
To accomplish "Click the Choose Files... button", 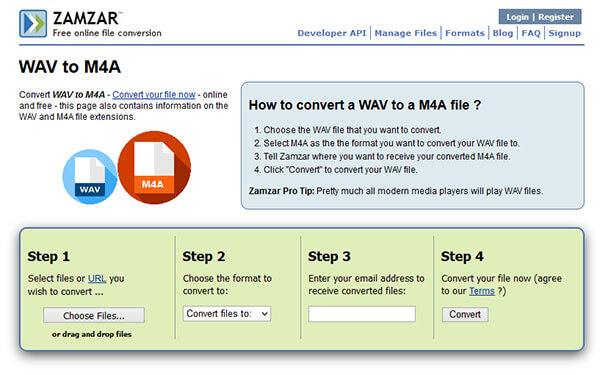I will 94,316.
